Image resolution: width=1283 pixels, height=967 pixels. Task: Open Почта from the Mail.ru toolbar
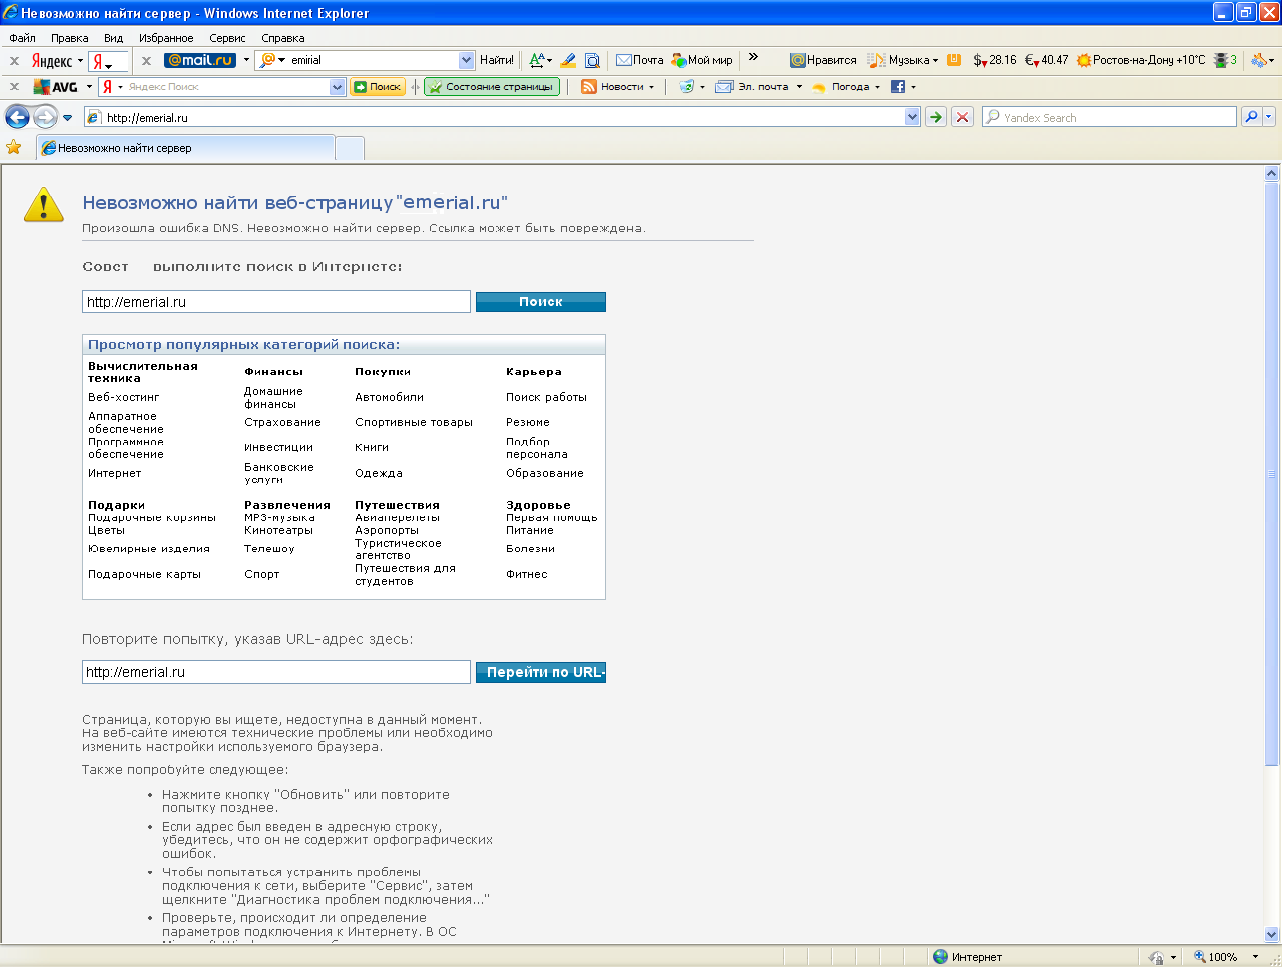point(640,60)
